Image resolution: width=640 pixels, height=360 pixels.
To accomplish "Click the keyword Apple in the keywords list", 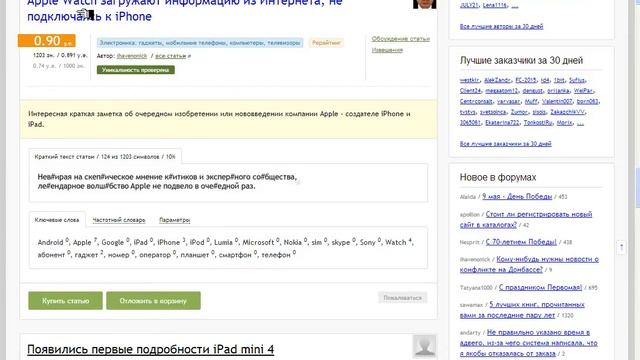I will (x=82, y=242).
